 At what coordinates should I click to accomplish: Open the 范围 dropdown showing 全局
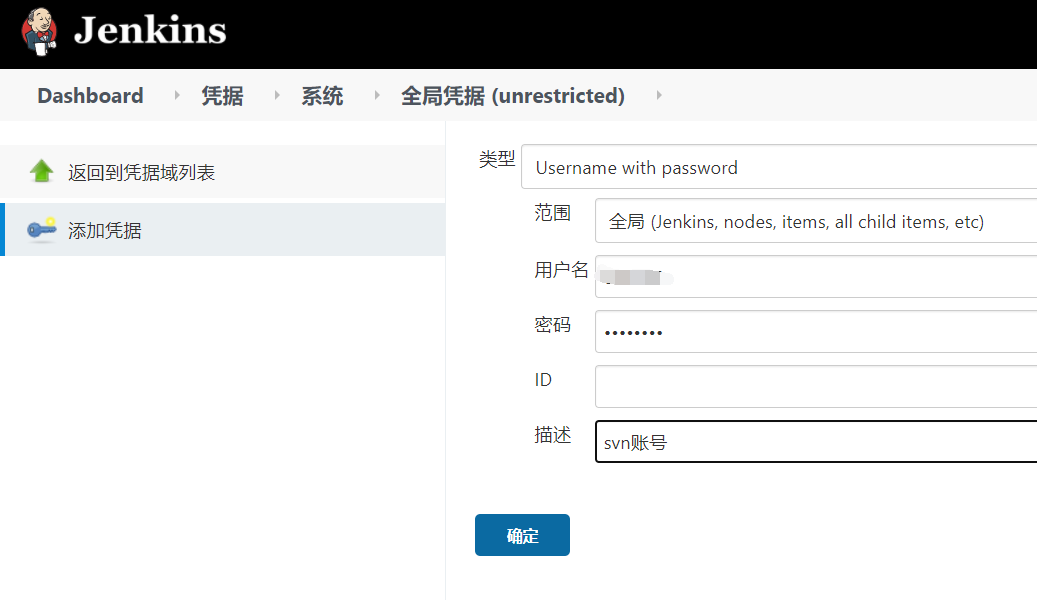(816, 221)
